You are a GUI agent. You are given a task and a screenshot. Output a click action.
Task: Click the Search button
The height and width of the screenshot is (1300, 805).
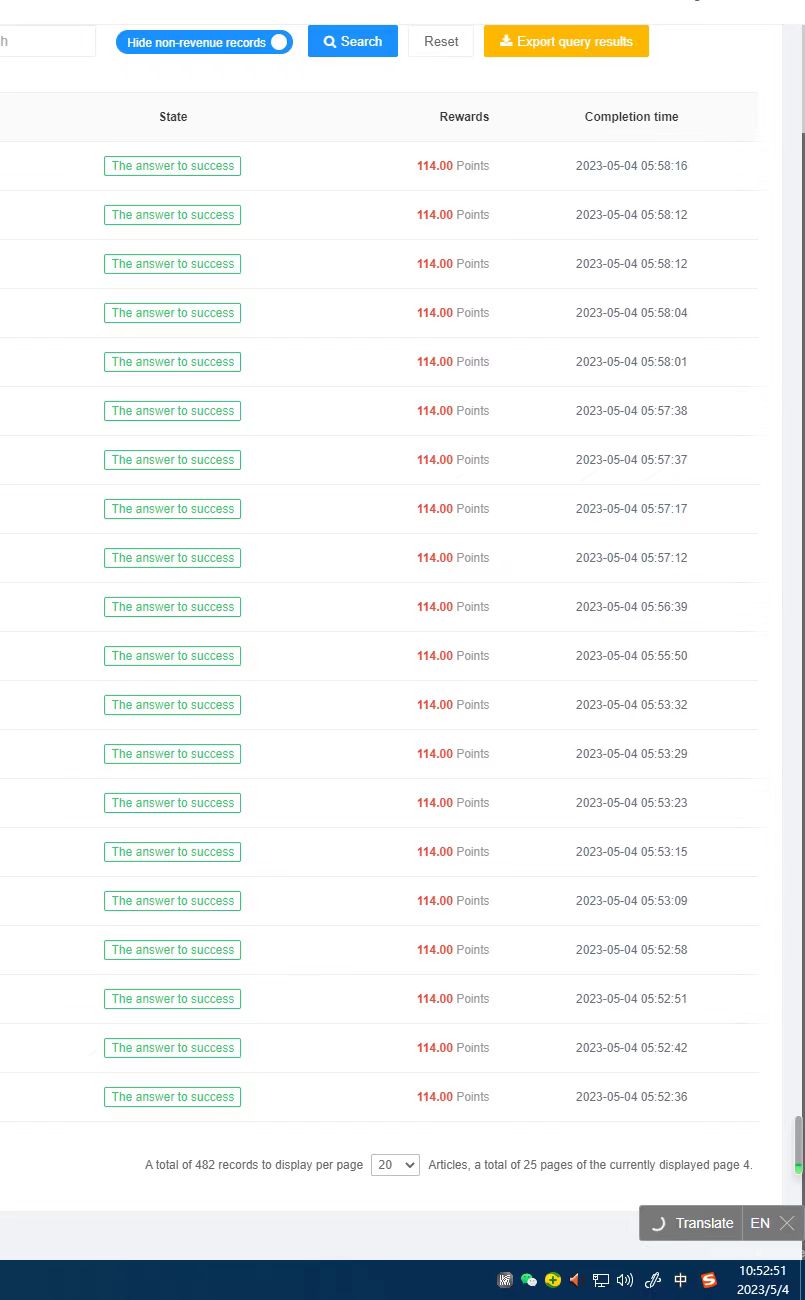point(352,41)
